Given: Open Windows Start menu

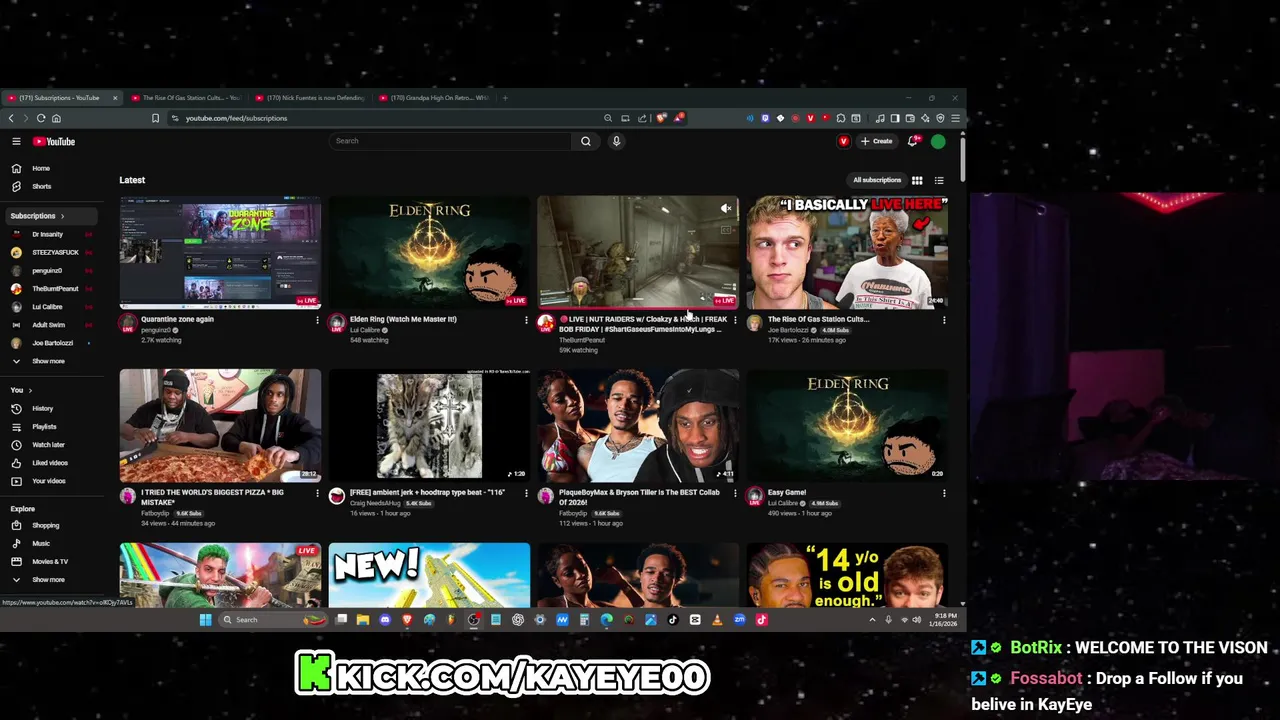Looking at the screenshot, I should click(205, 620).
